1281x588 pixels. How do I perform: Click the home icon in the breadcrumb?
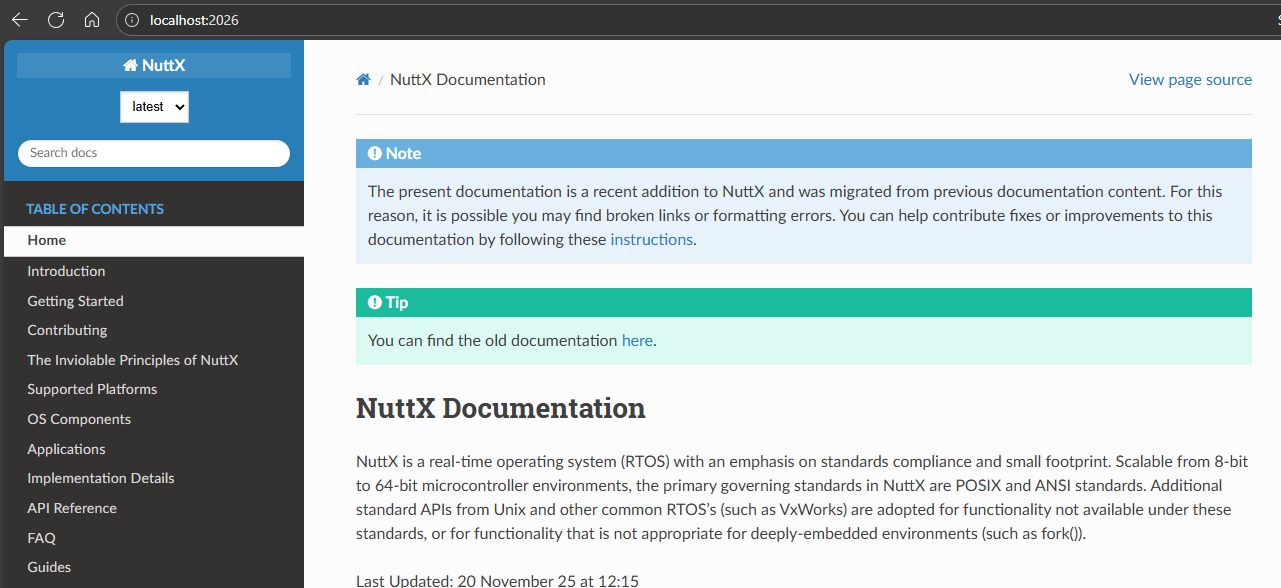tap(363, 80)
